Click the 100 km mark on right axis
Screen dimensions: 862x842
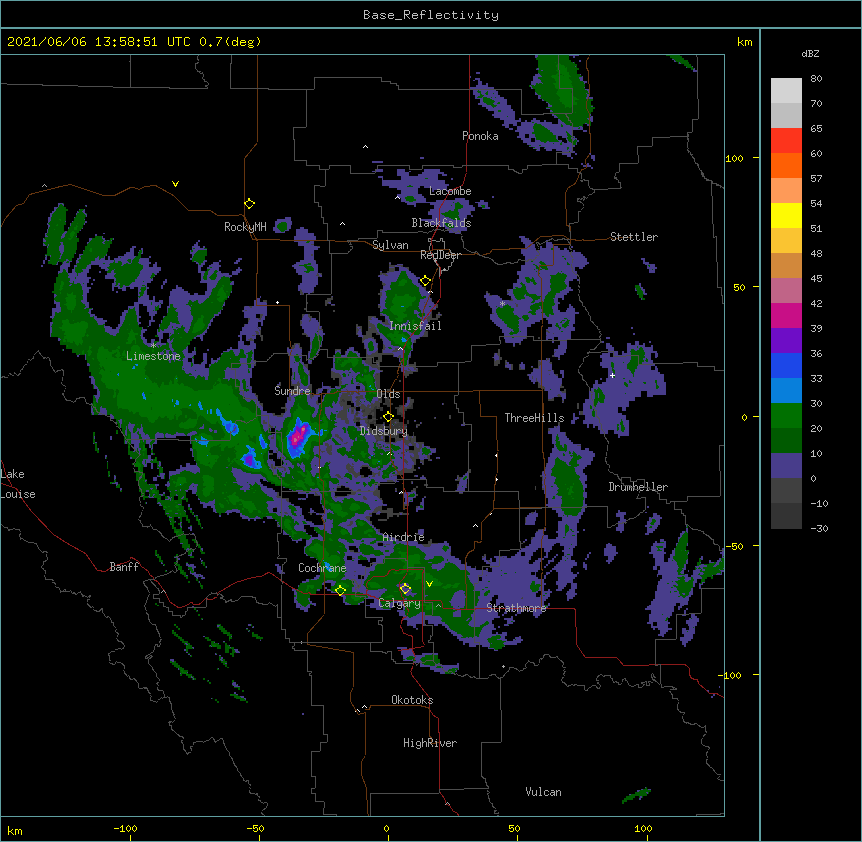734,158
